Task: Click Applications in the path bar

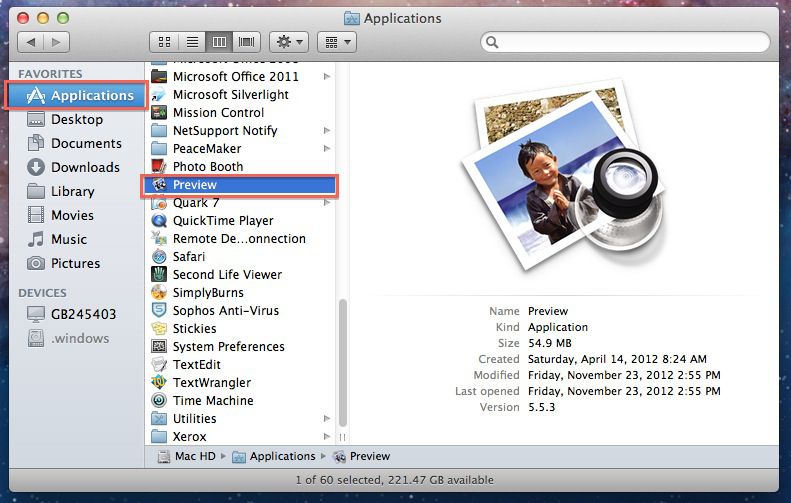Action: 274,457
